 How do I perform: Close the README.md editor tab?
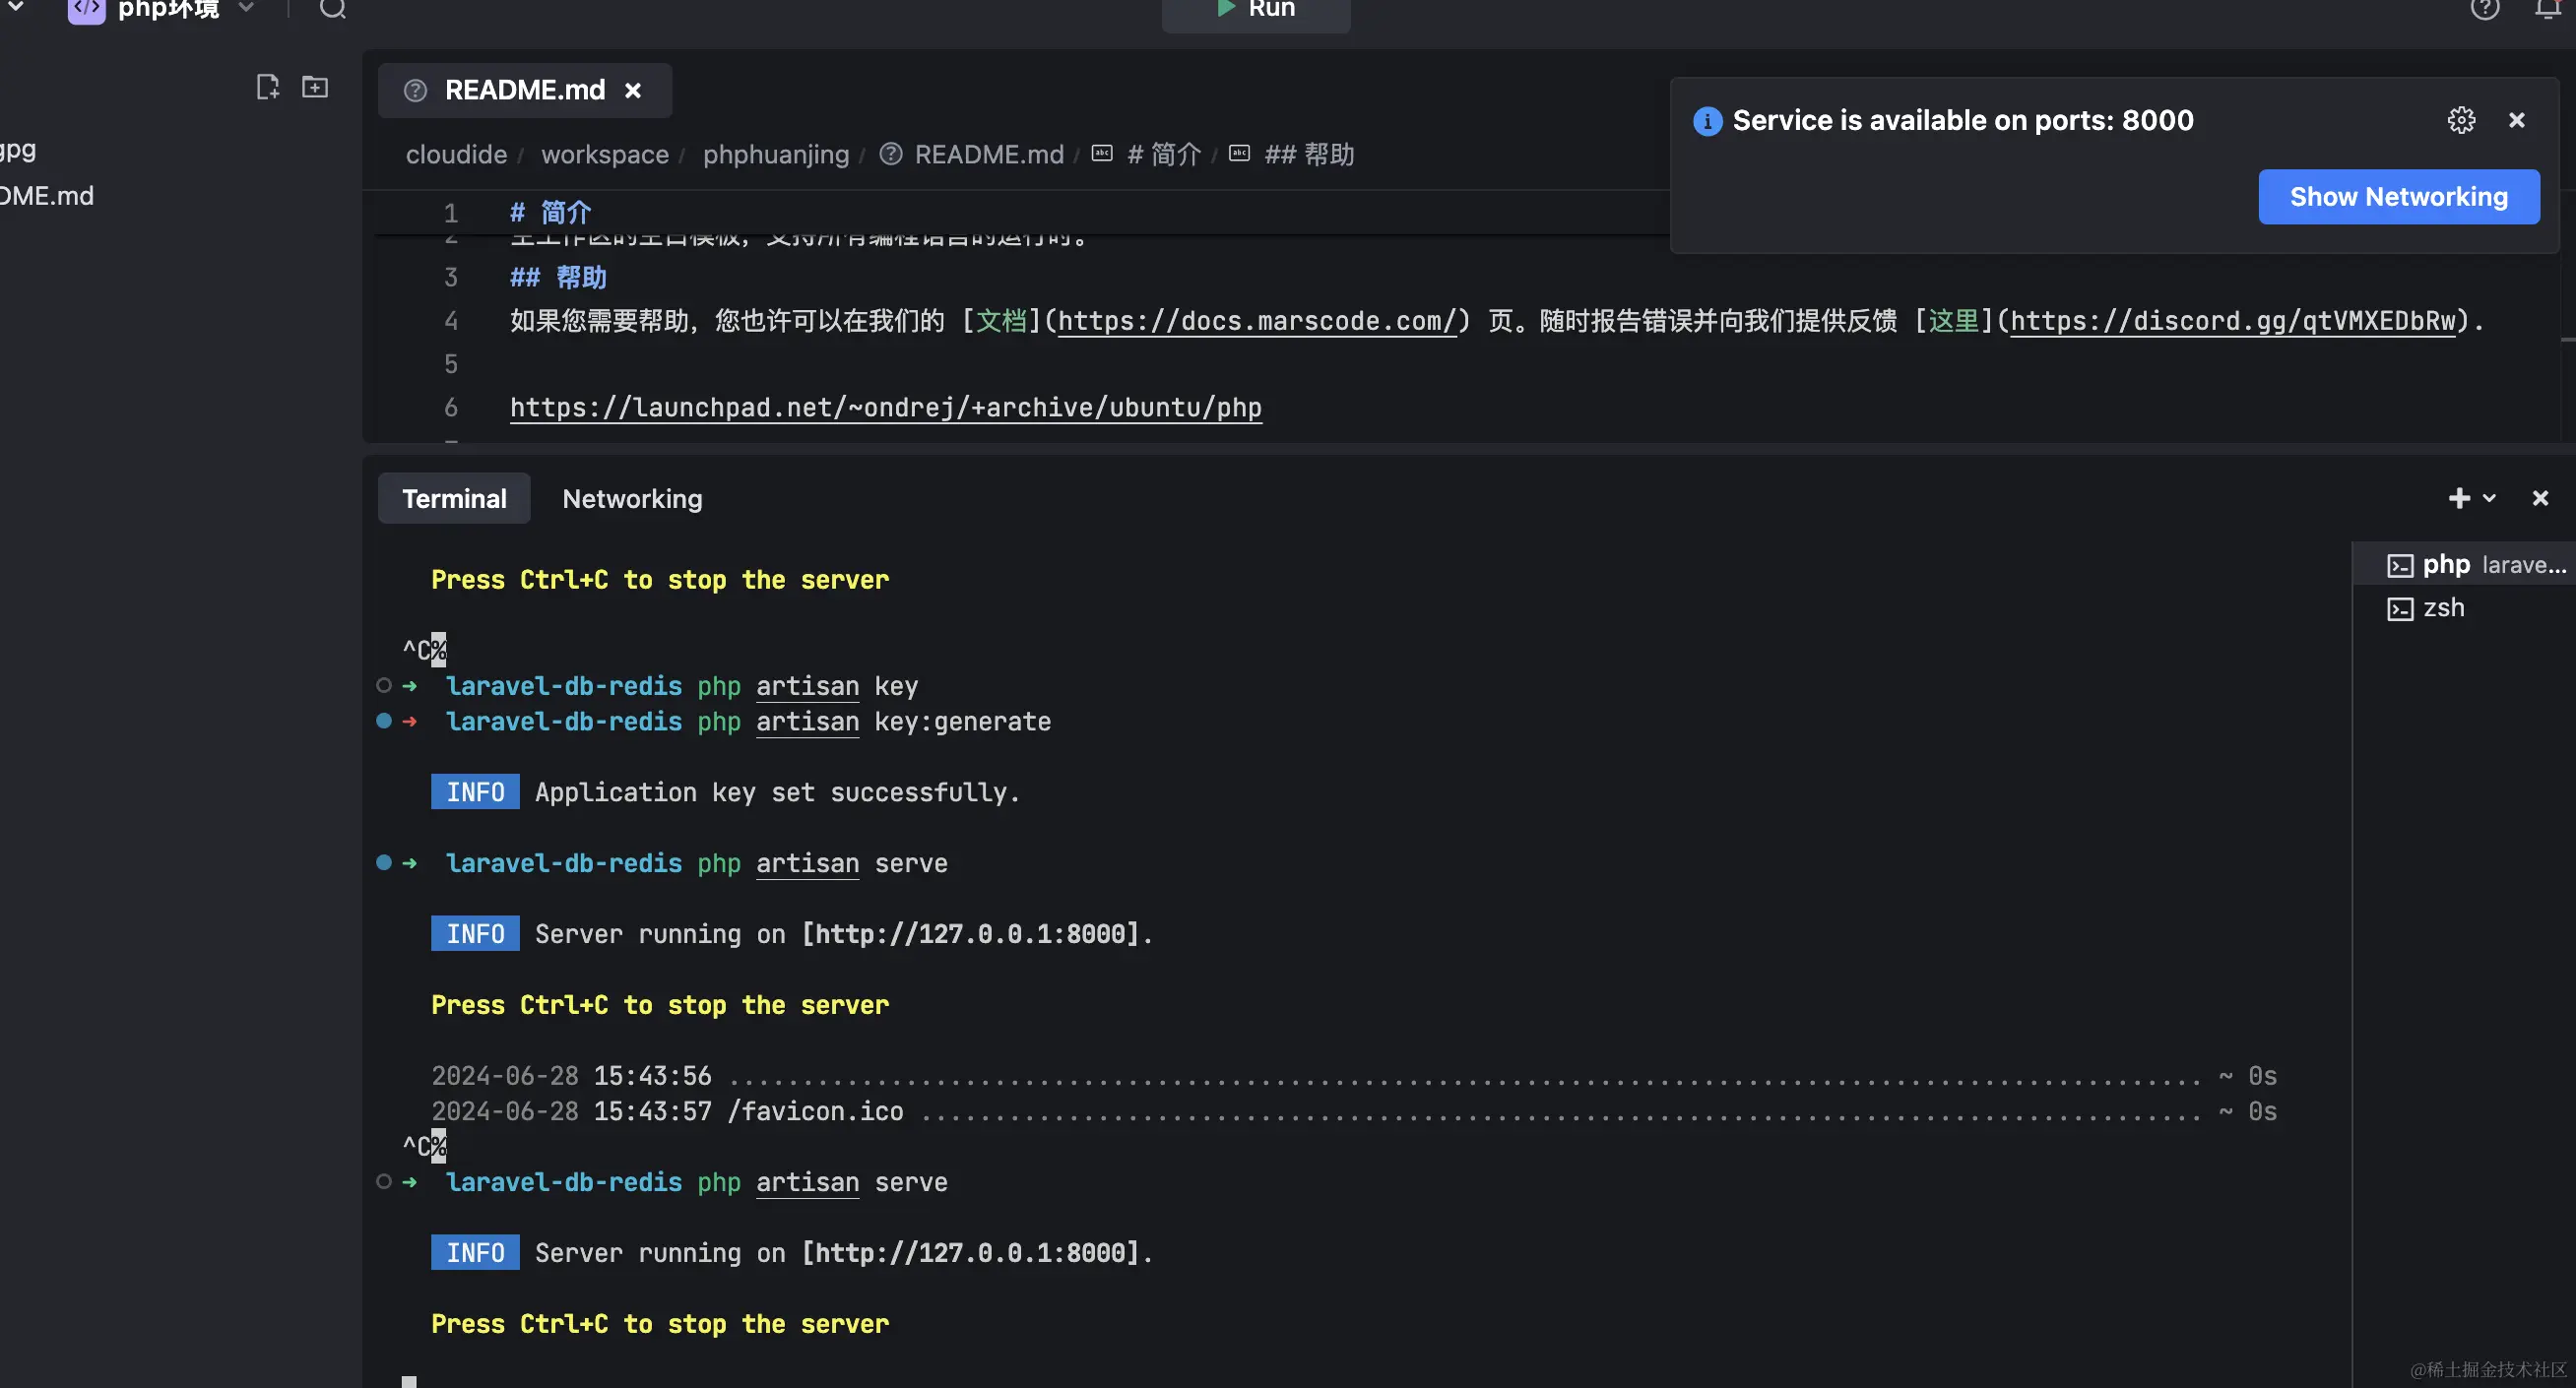click(x=633, y=91)
